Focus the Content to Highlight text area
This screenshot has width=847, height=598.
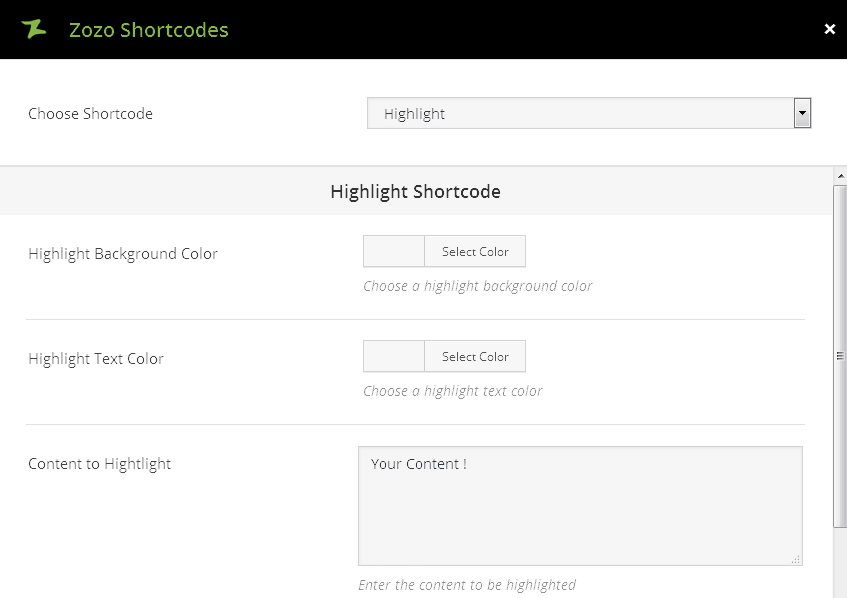click(580, 505)
